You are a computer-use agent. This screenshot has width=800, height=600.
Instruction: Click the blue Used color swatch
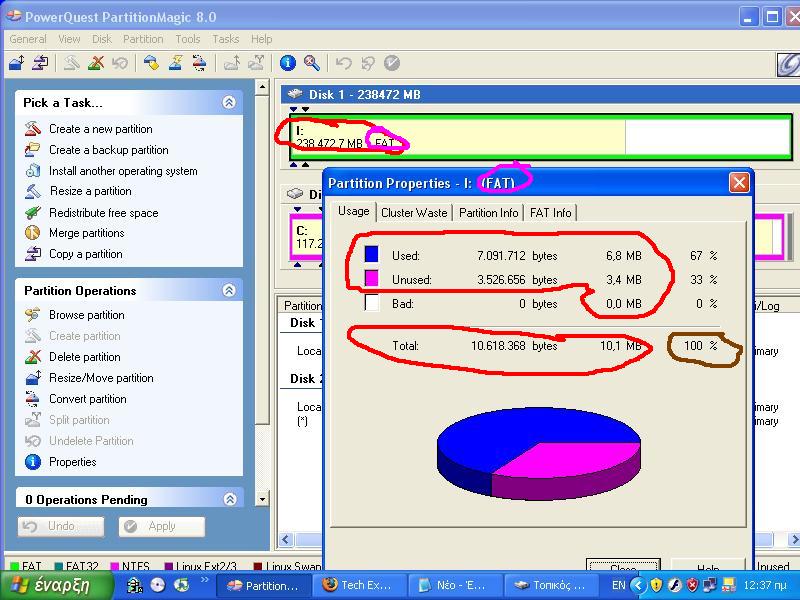[371, 255]
